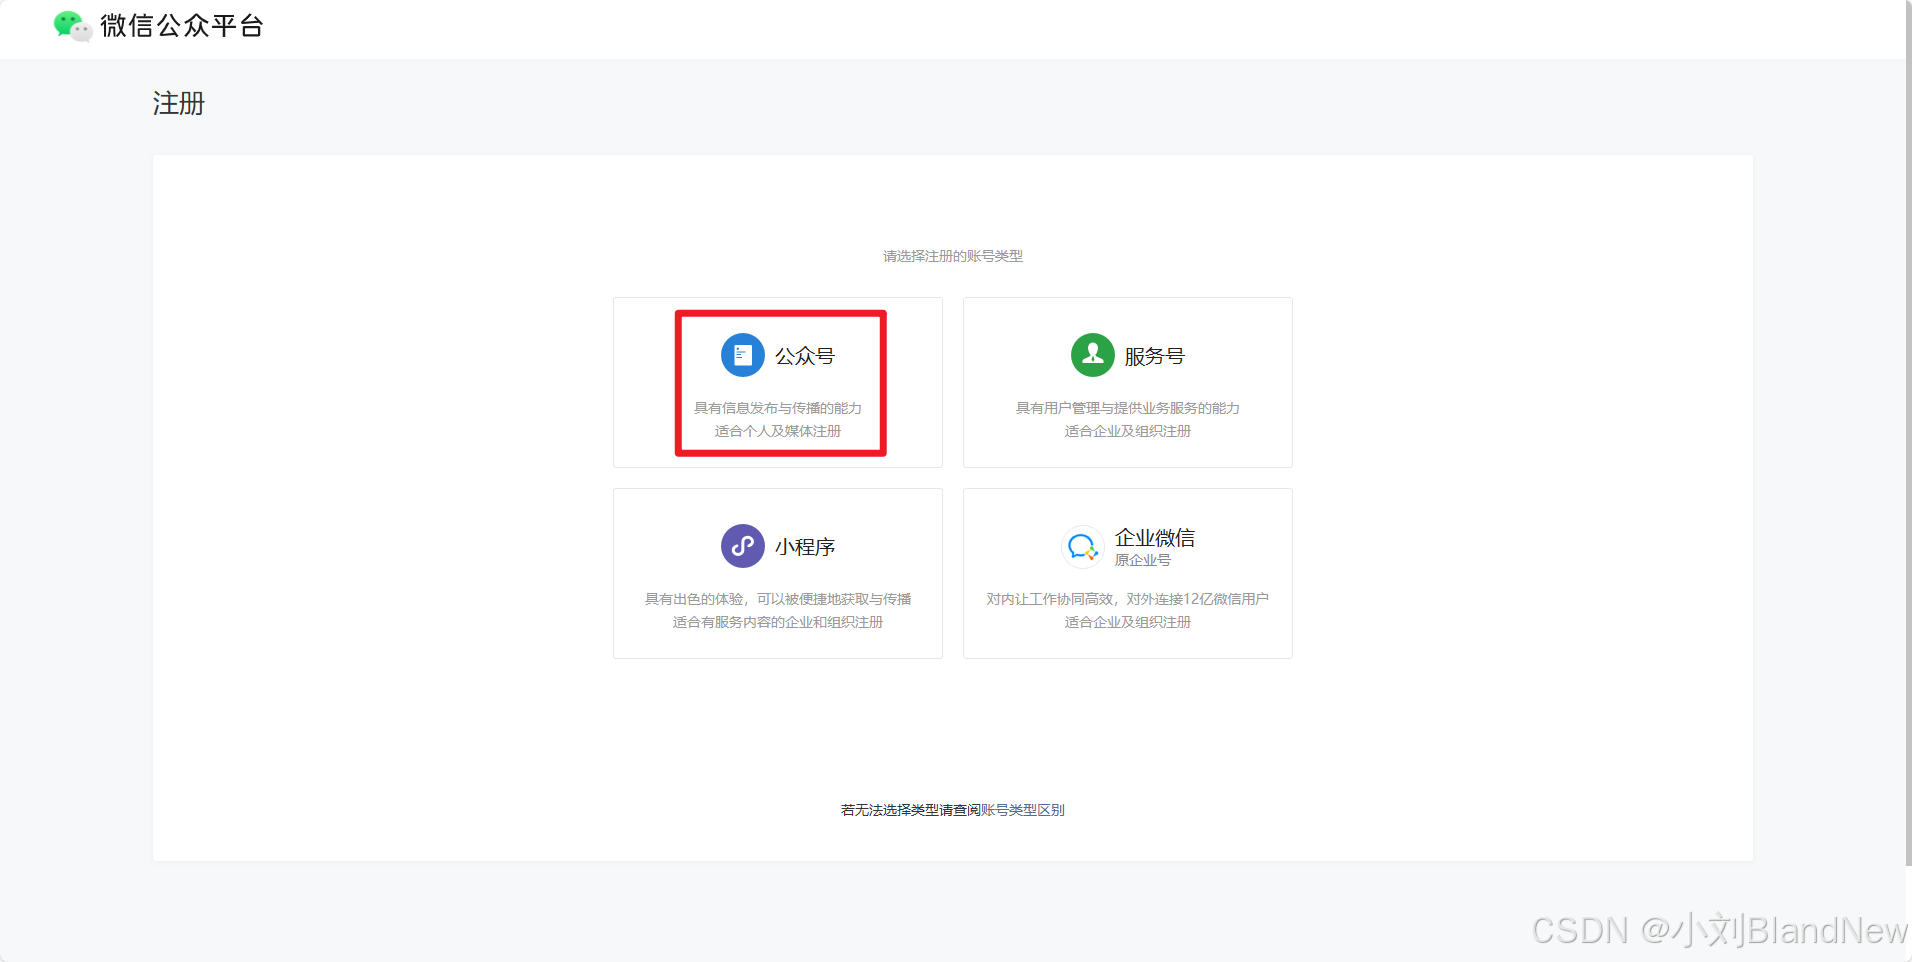Click the WeChat logo icon in header

(72, 26)
